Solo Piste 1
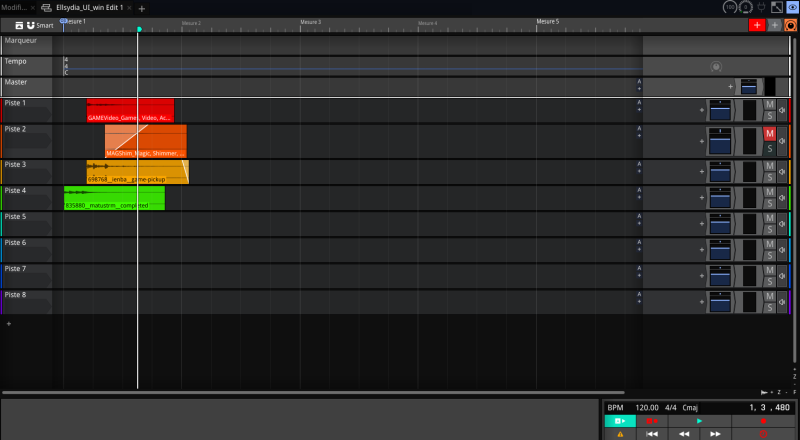 tap(769, 116)
